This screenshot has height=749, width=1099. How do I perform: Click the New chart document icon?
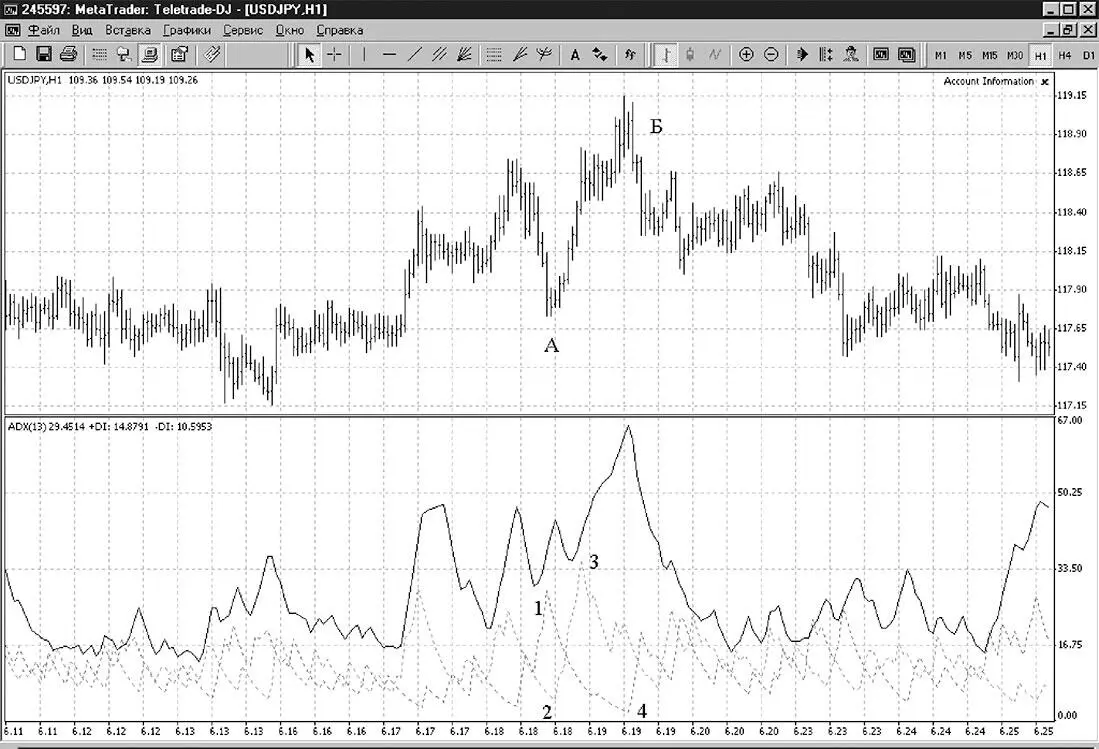tap(20, 54)
